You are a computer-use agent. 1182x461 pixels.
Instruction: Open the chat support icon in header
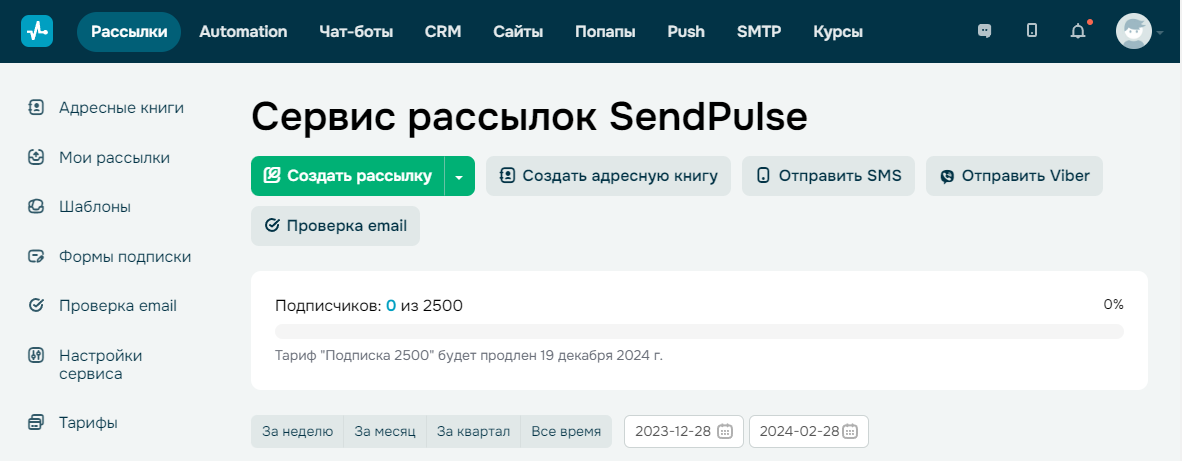(x=984, y=31)
